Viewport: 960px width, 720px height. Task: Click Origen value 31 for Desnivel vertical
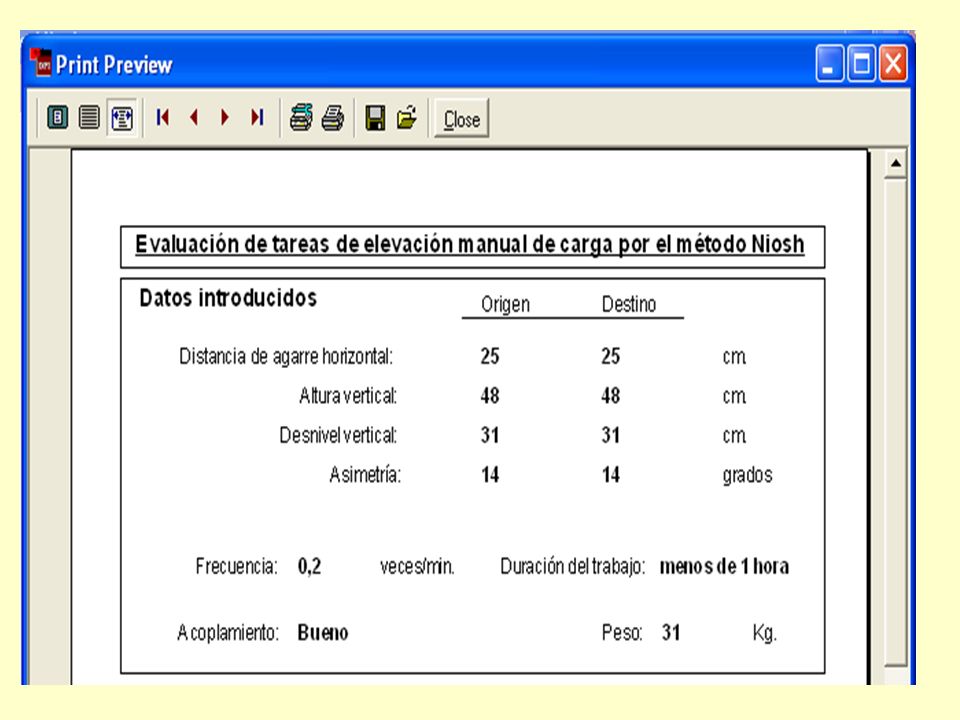(490, 435)
